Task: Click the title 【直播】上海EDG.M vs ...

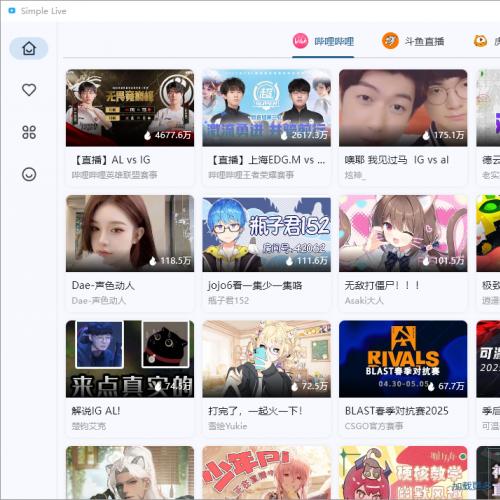Action: pos(267,160)
